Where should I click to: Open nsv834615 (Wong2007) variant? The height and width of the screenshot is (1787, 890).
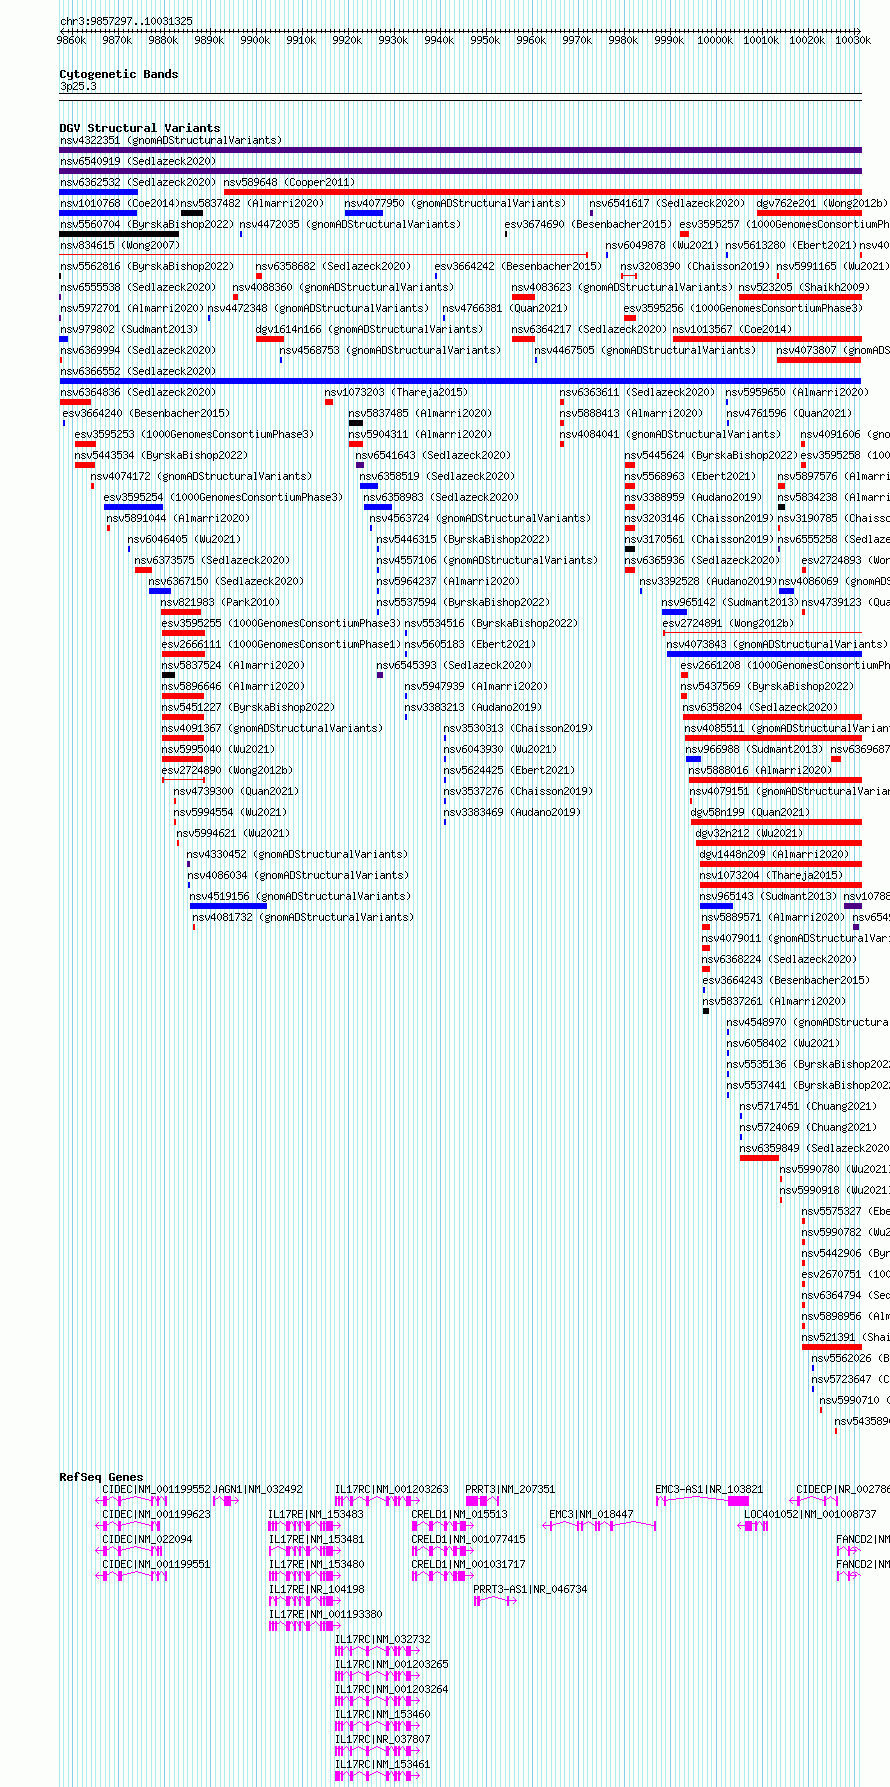pyautogui.click(x=119, y=245)
